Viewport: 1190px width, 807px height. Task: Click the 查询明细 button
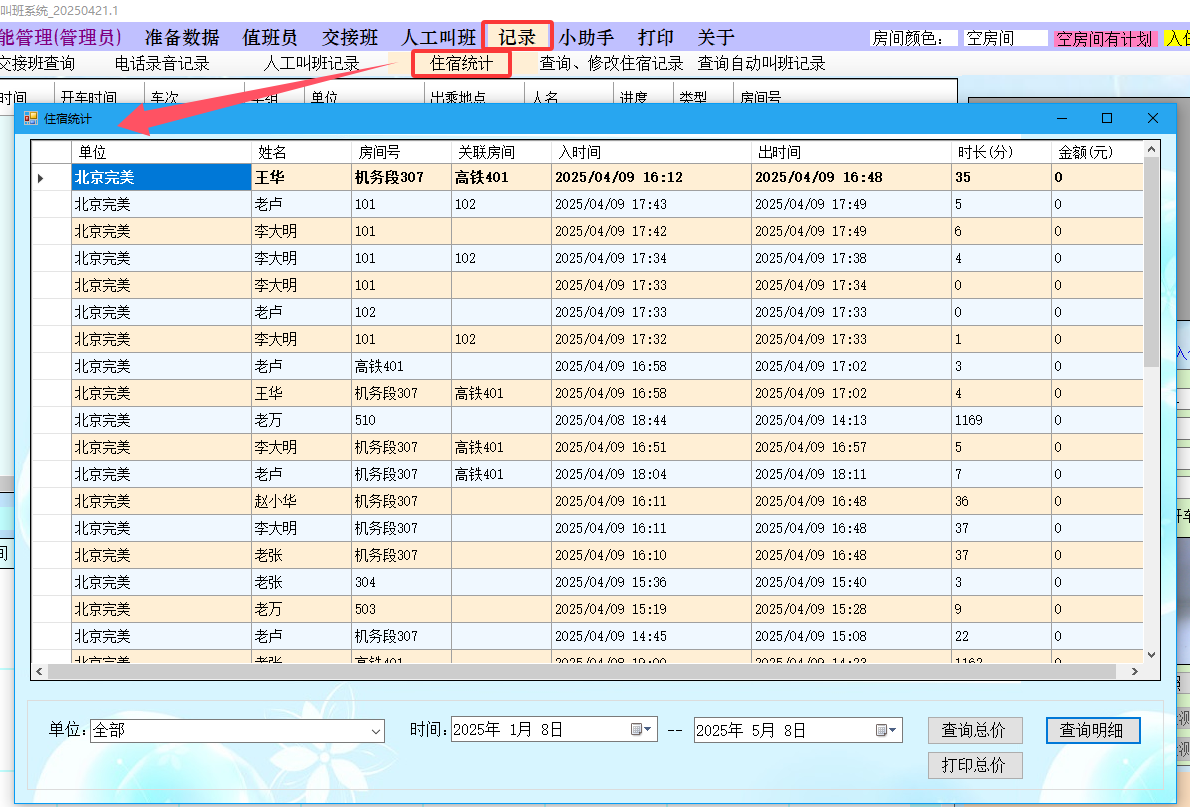coord(1093,730)
